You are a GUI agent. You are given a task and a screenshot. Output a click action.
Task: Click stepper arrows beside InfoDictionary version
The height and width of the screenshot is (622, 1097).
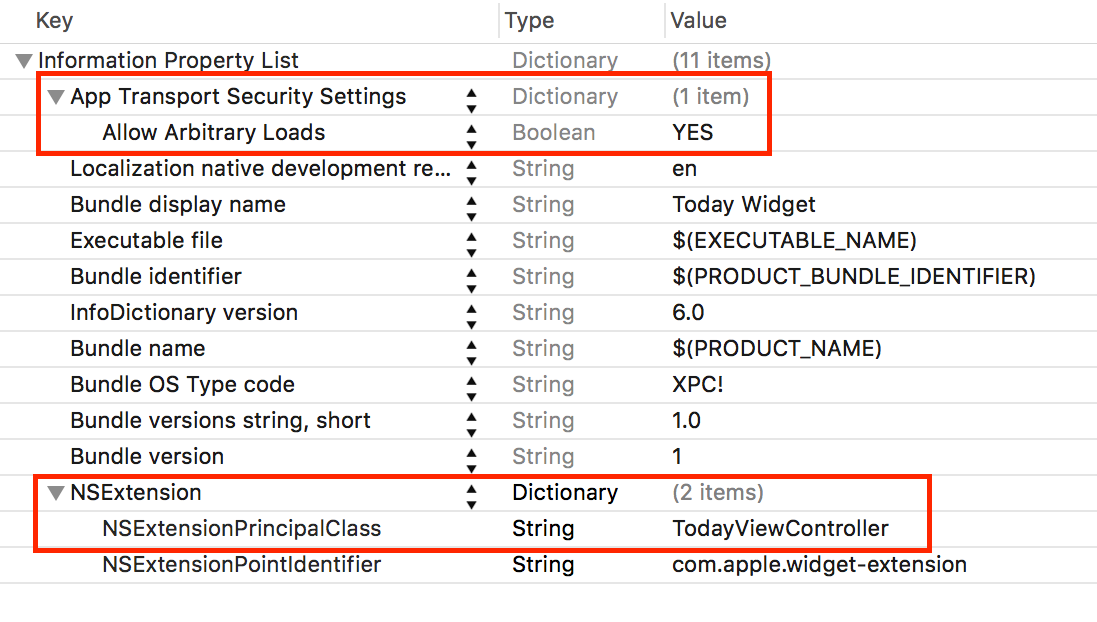click(472, 313)
